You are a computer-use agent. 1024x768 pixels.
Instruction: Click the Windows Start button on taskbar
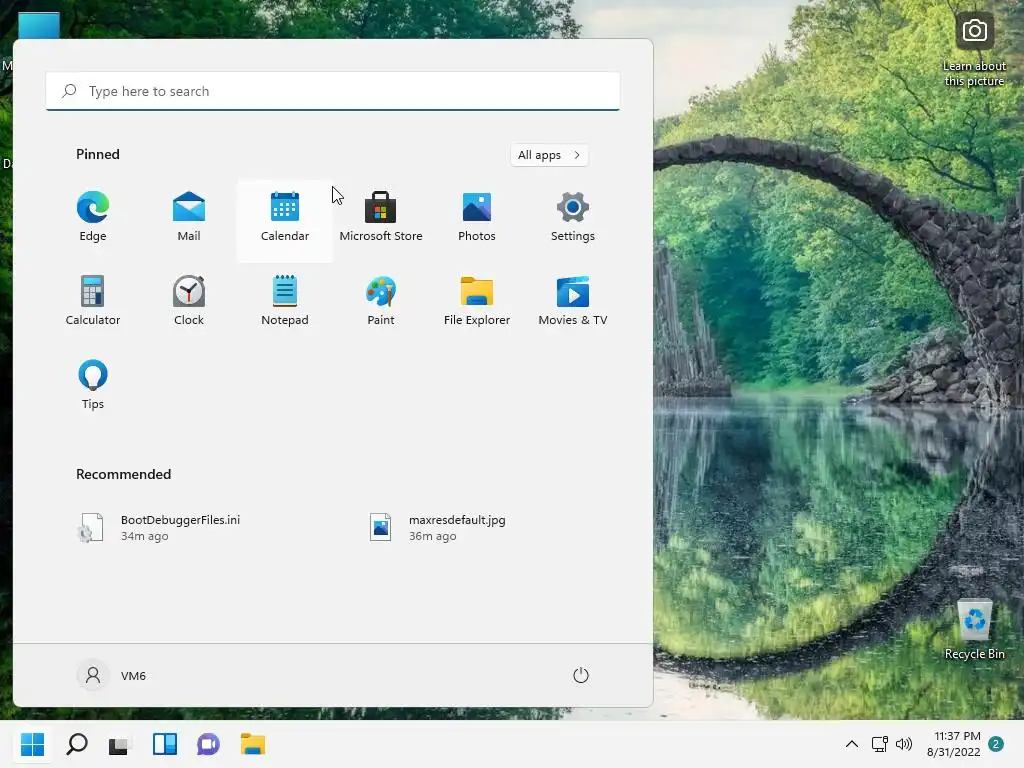(33, 744)
